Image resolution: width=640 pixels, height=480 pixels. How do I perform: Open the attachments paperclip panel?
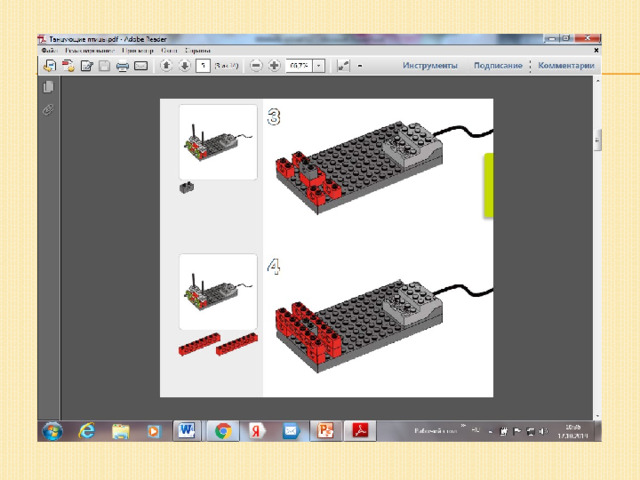click(x=48, y=109)
